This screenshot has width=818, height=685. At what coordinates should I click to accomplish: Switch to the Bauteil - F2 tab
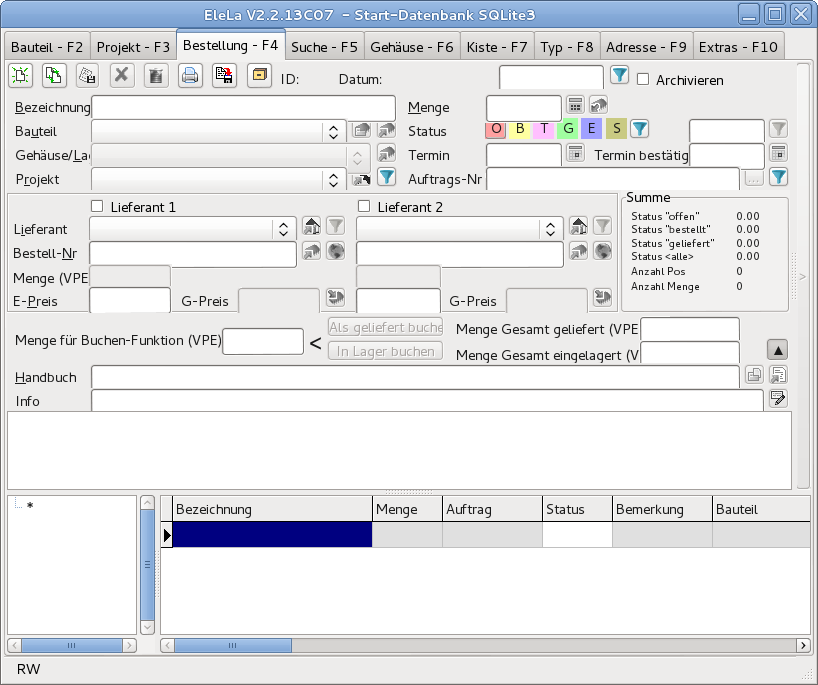coord(47,47)
